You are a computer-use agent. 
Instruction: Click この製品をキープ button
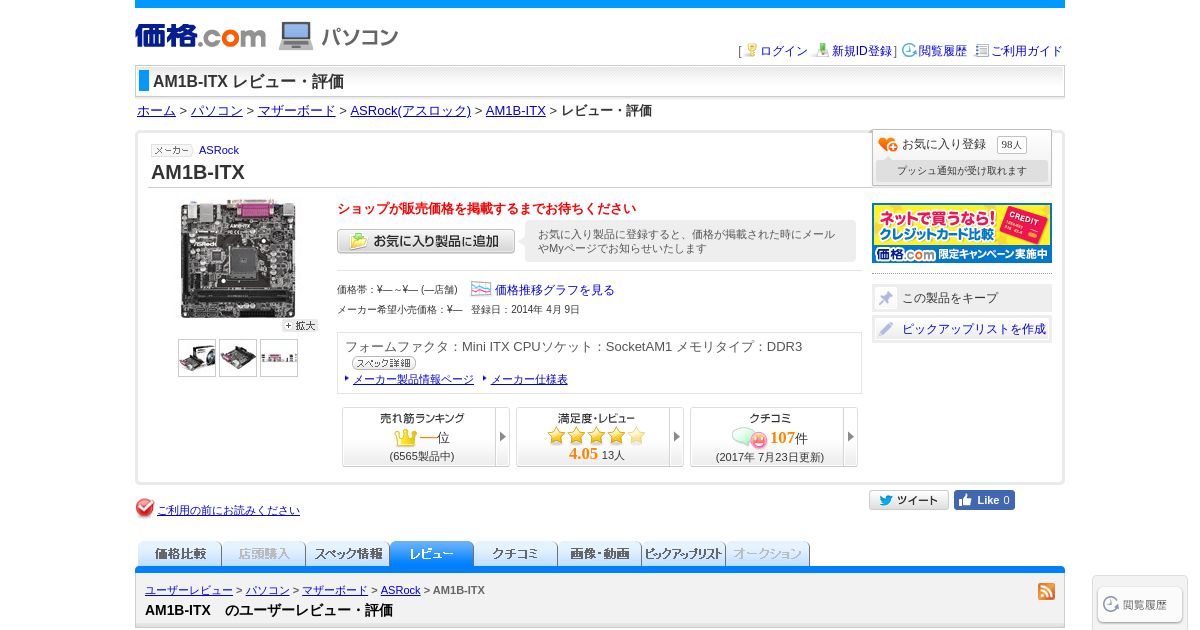962,298
